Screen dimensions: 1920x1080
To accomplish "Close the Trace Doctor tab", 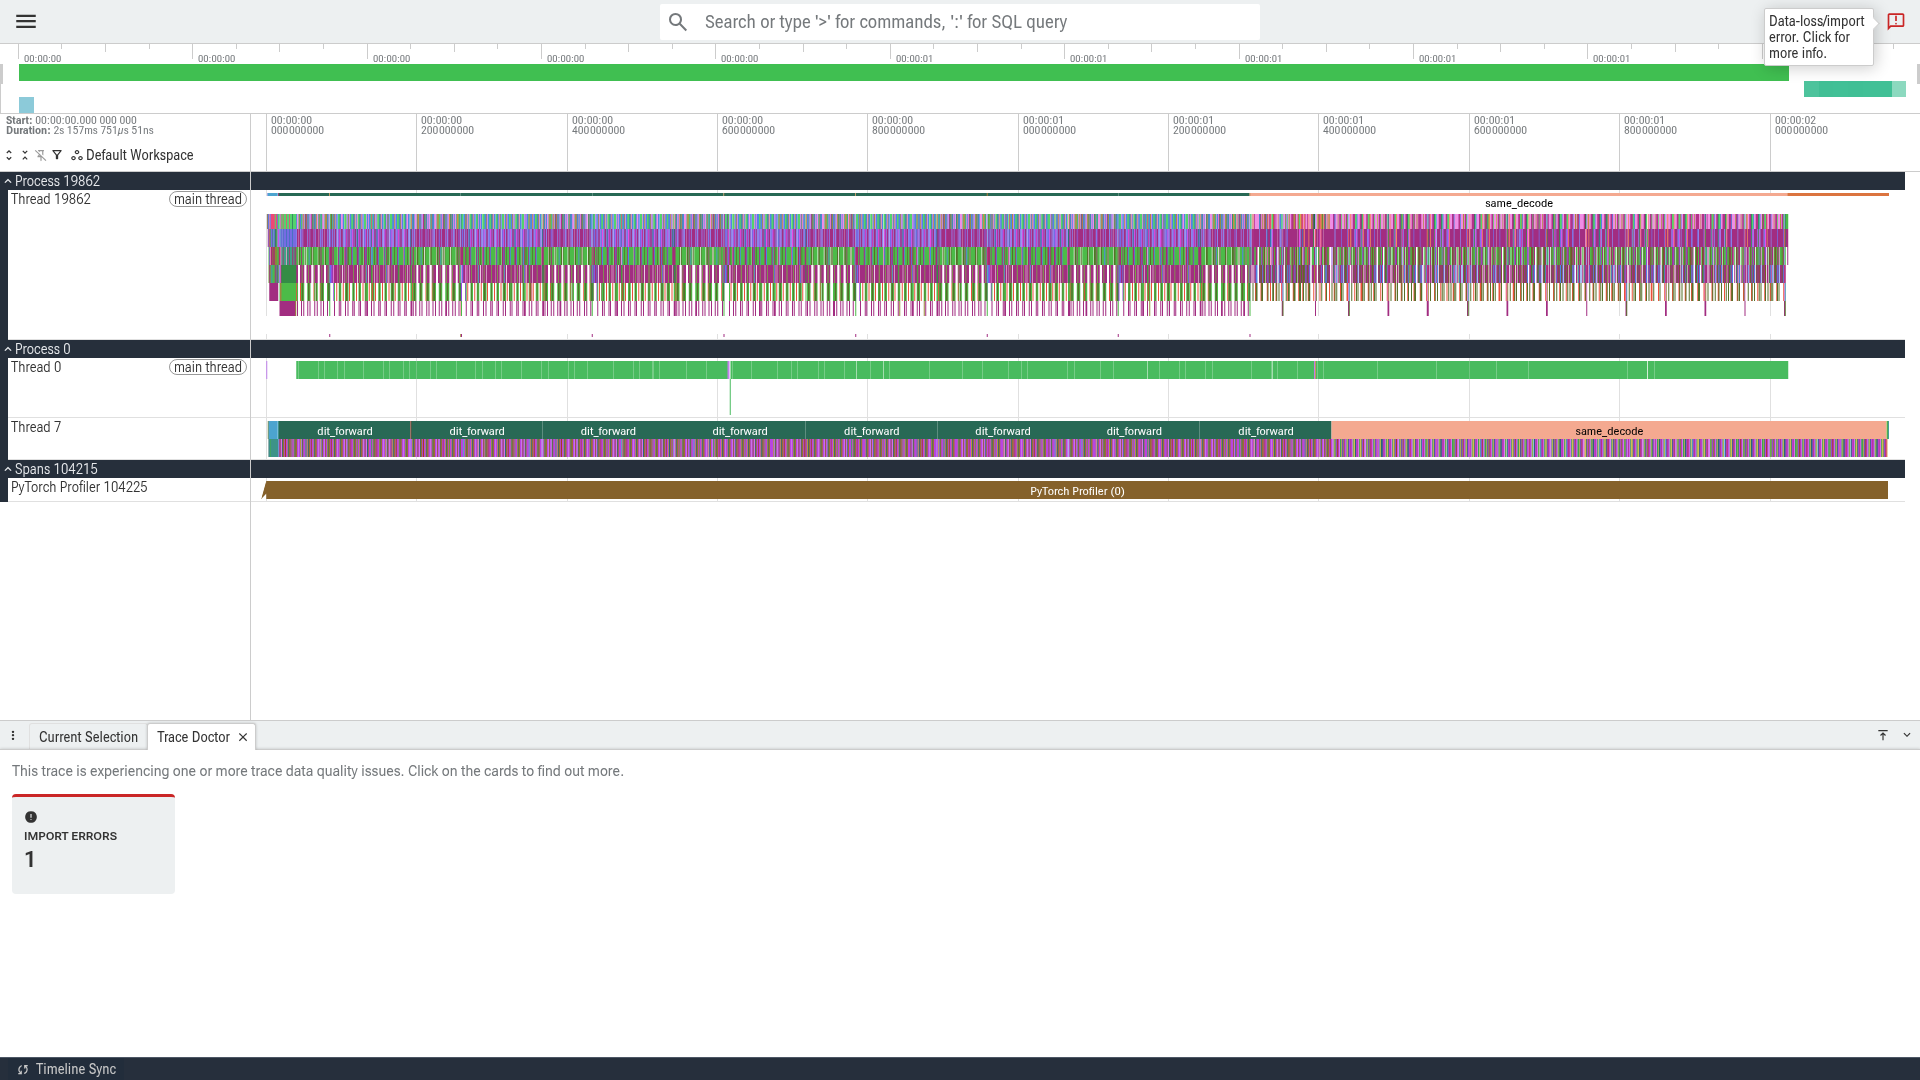I will coord(243,737).
